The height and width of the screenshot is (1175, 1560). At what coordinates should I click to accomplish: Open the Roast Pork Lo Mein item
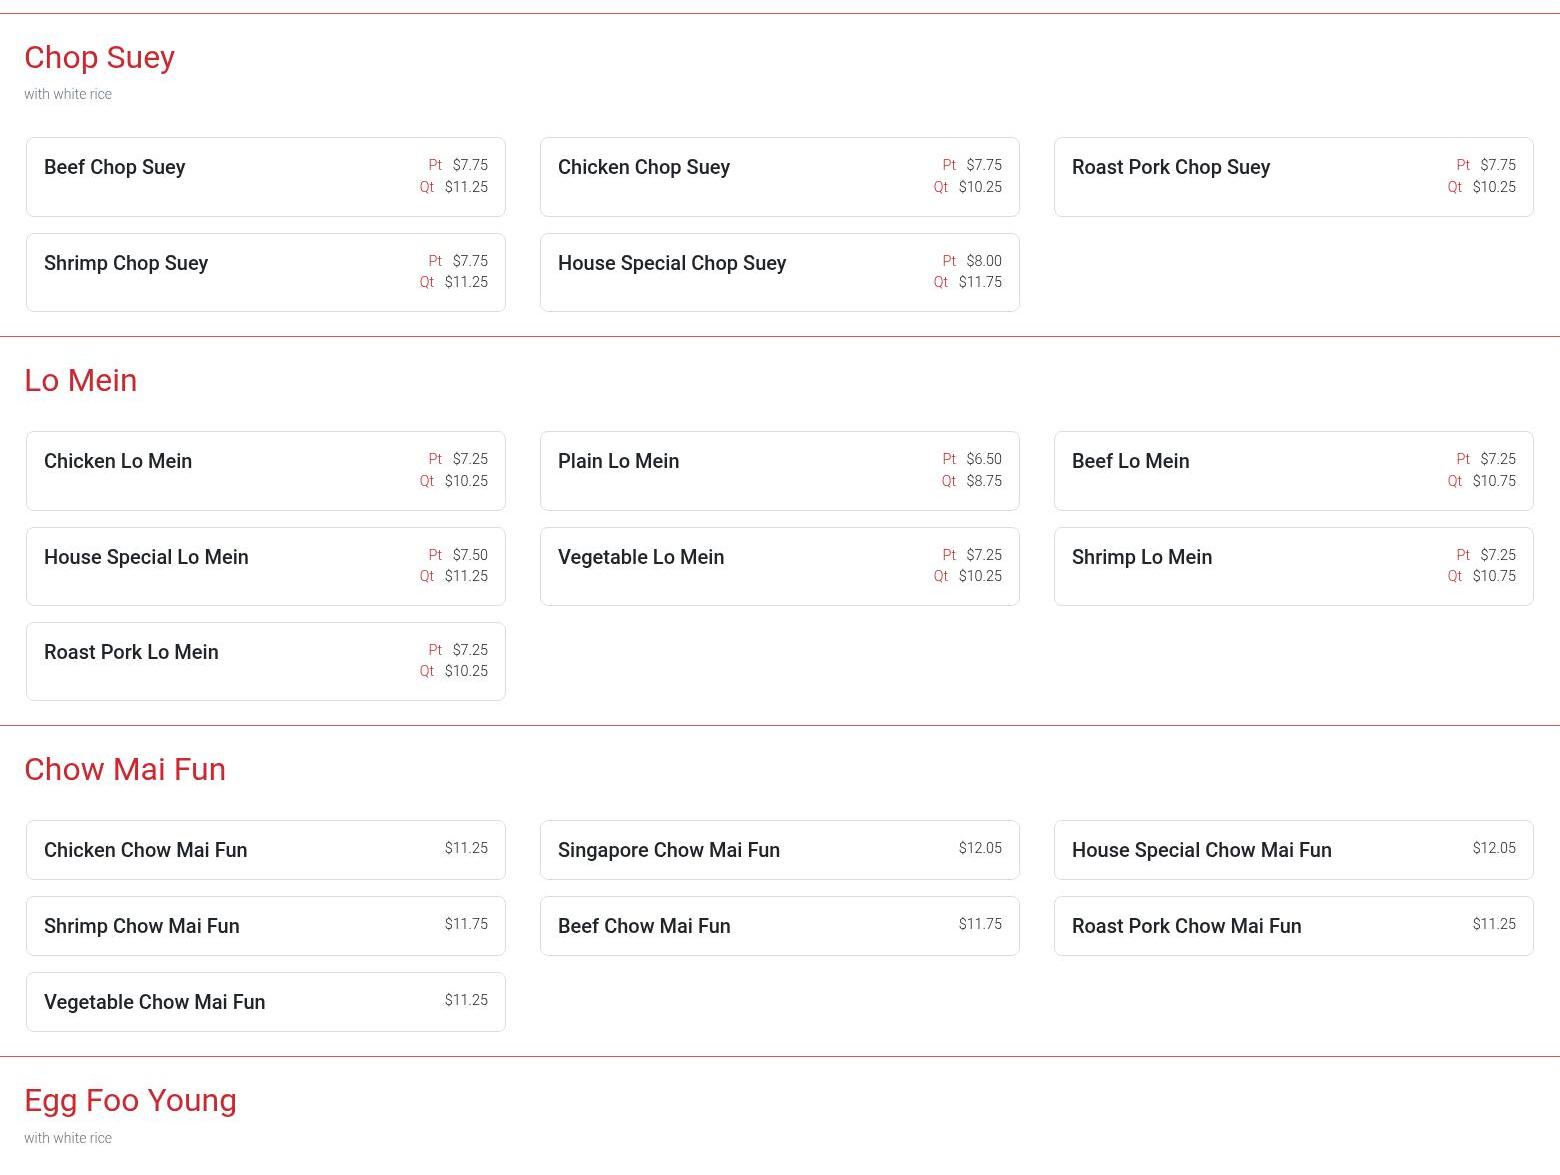click(x=265, y=661)
